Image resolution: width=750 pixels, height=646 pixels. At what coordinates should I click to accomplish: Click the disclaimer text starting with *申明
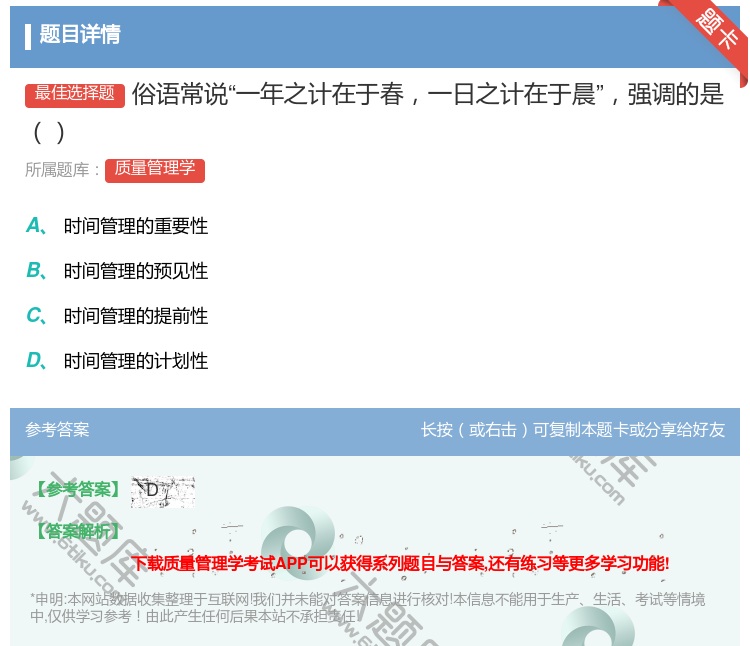[367, 607]
